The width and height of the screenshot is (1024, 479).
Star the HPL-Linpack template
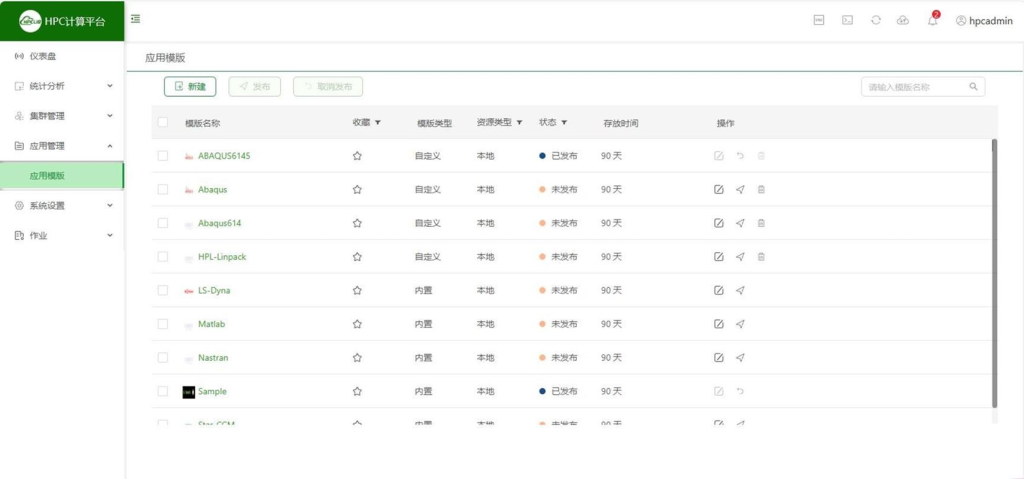357,257
